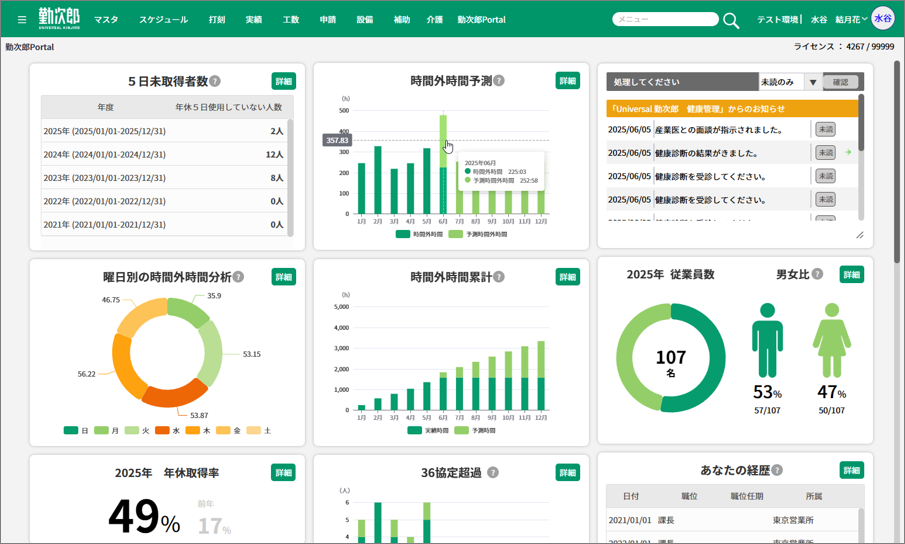Click 107名 employee count donut chart
Screen dimensions: 905x544
[671, 358]
